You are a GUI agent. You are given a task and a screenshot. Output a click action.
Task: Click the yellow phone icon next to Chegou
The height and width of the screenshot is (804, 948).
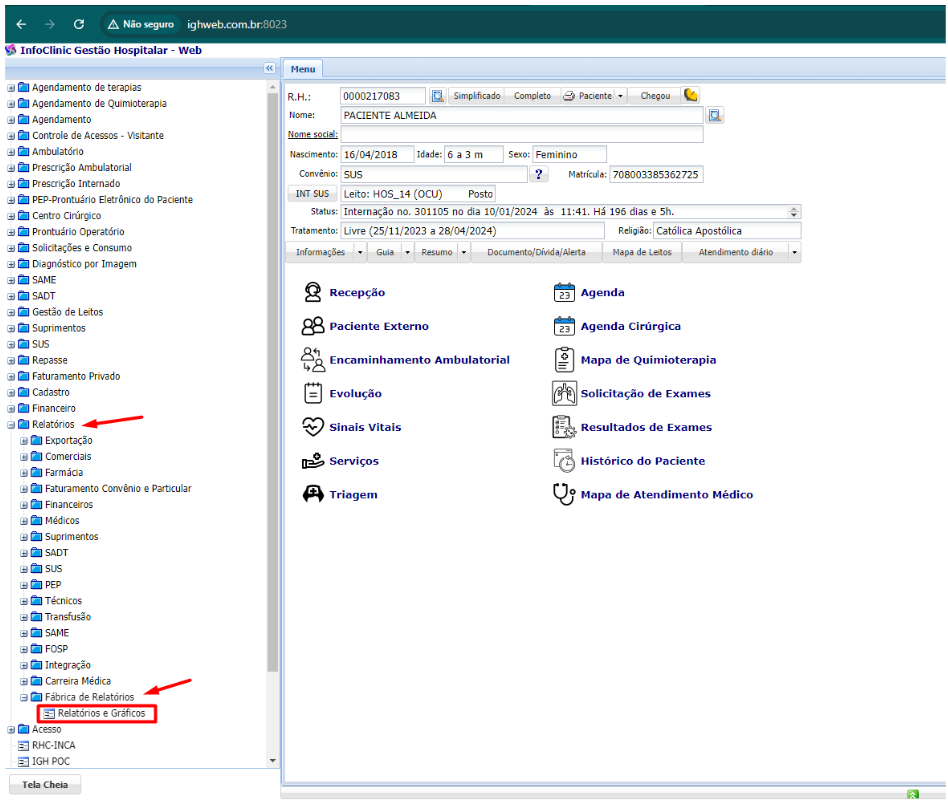coord(690,95)
